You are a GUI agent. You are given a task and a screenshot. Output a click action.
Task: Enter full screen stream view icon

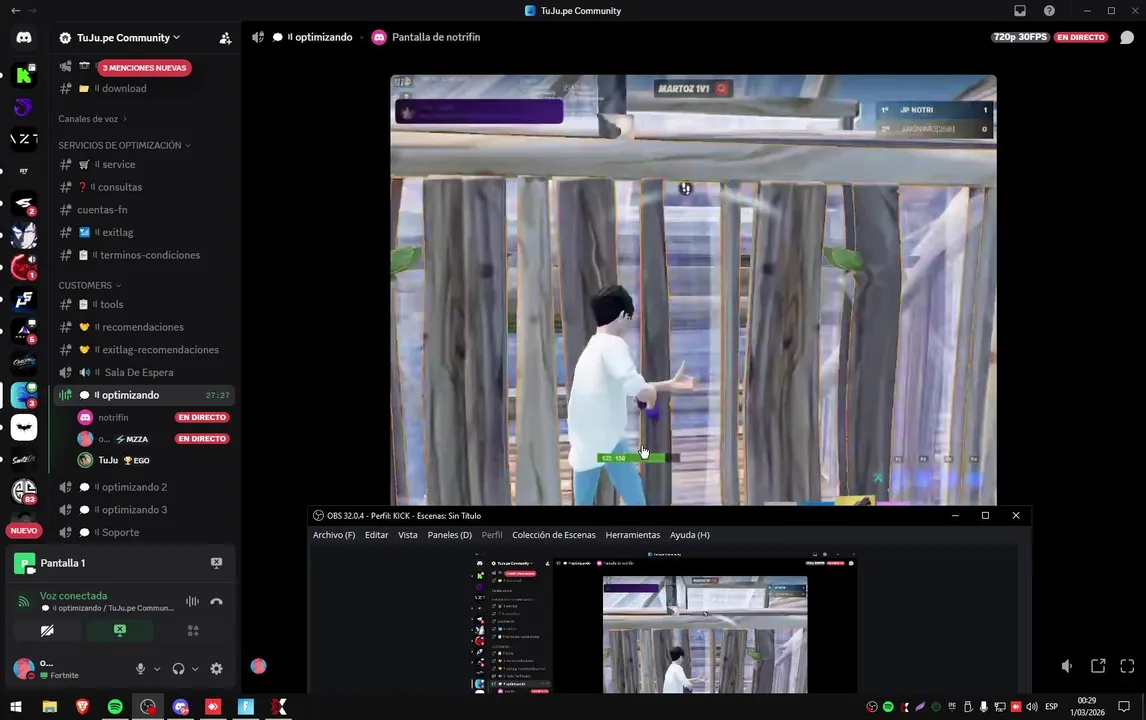[1127, 666]
